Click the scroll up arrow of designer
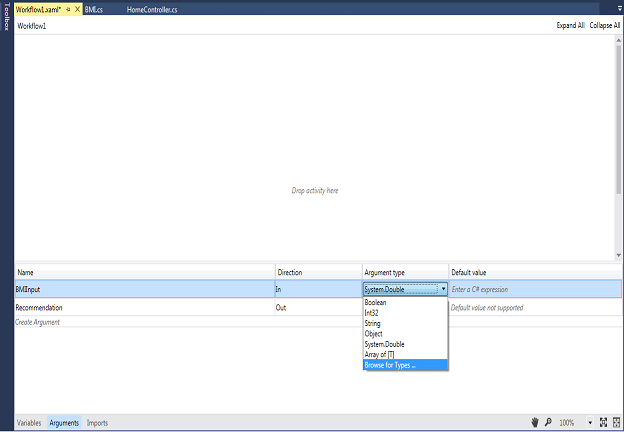This screenshot has height=432, width=624. click(618, 40)
